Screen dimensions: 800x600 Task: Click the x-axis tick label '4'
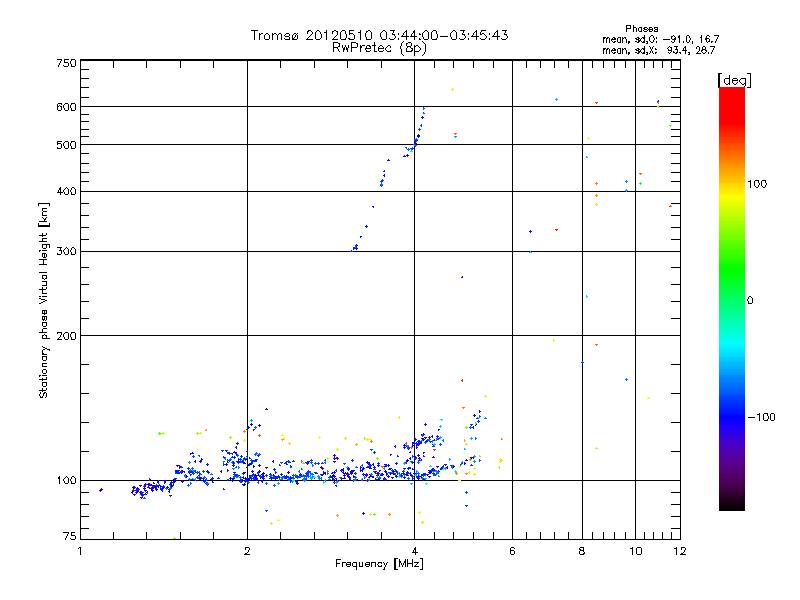414,551
